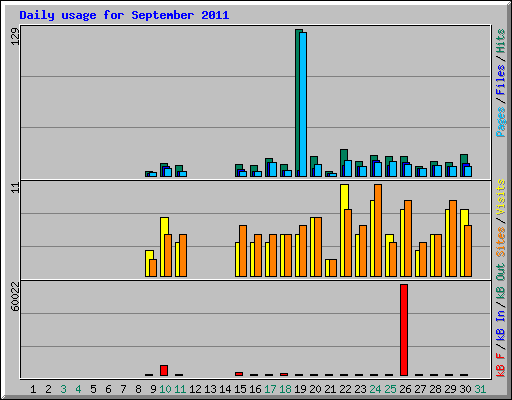Select day label "16" on the x-axis

[255, 389]
